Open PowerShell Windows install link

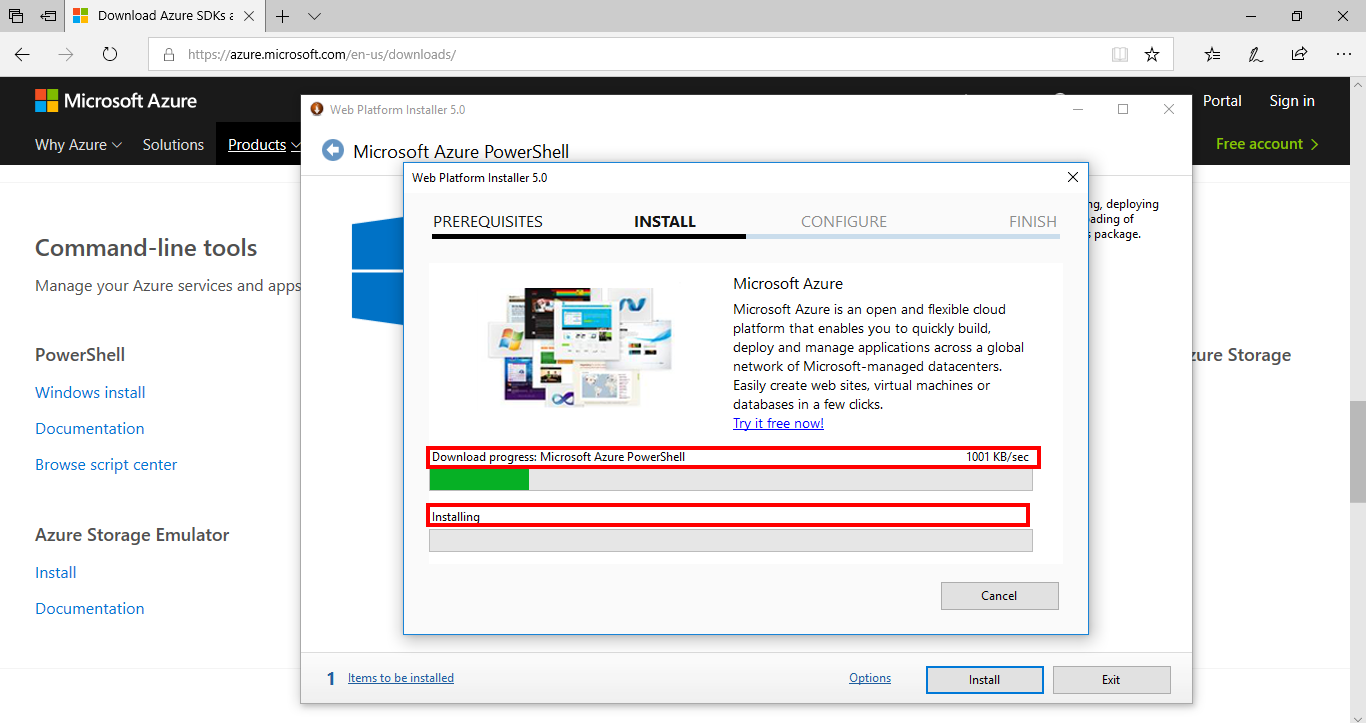pyautogui.click(x=90, y=392)
